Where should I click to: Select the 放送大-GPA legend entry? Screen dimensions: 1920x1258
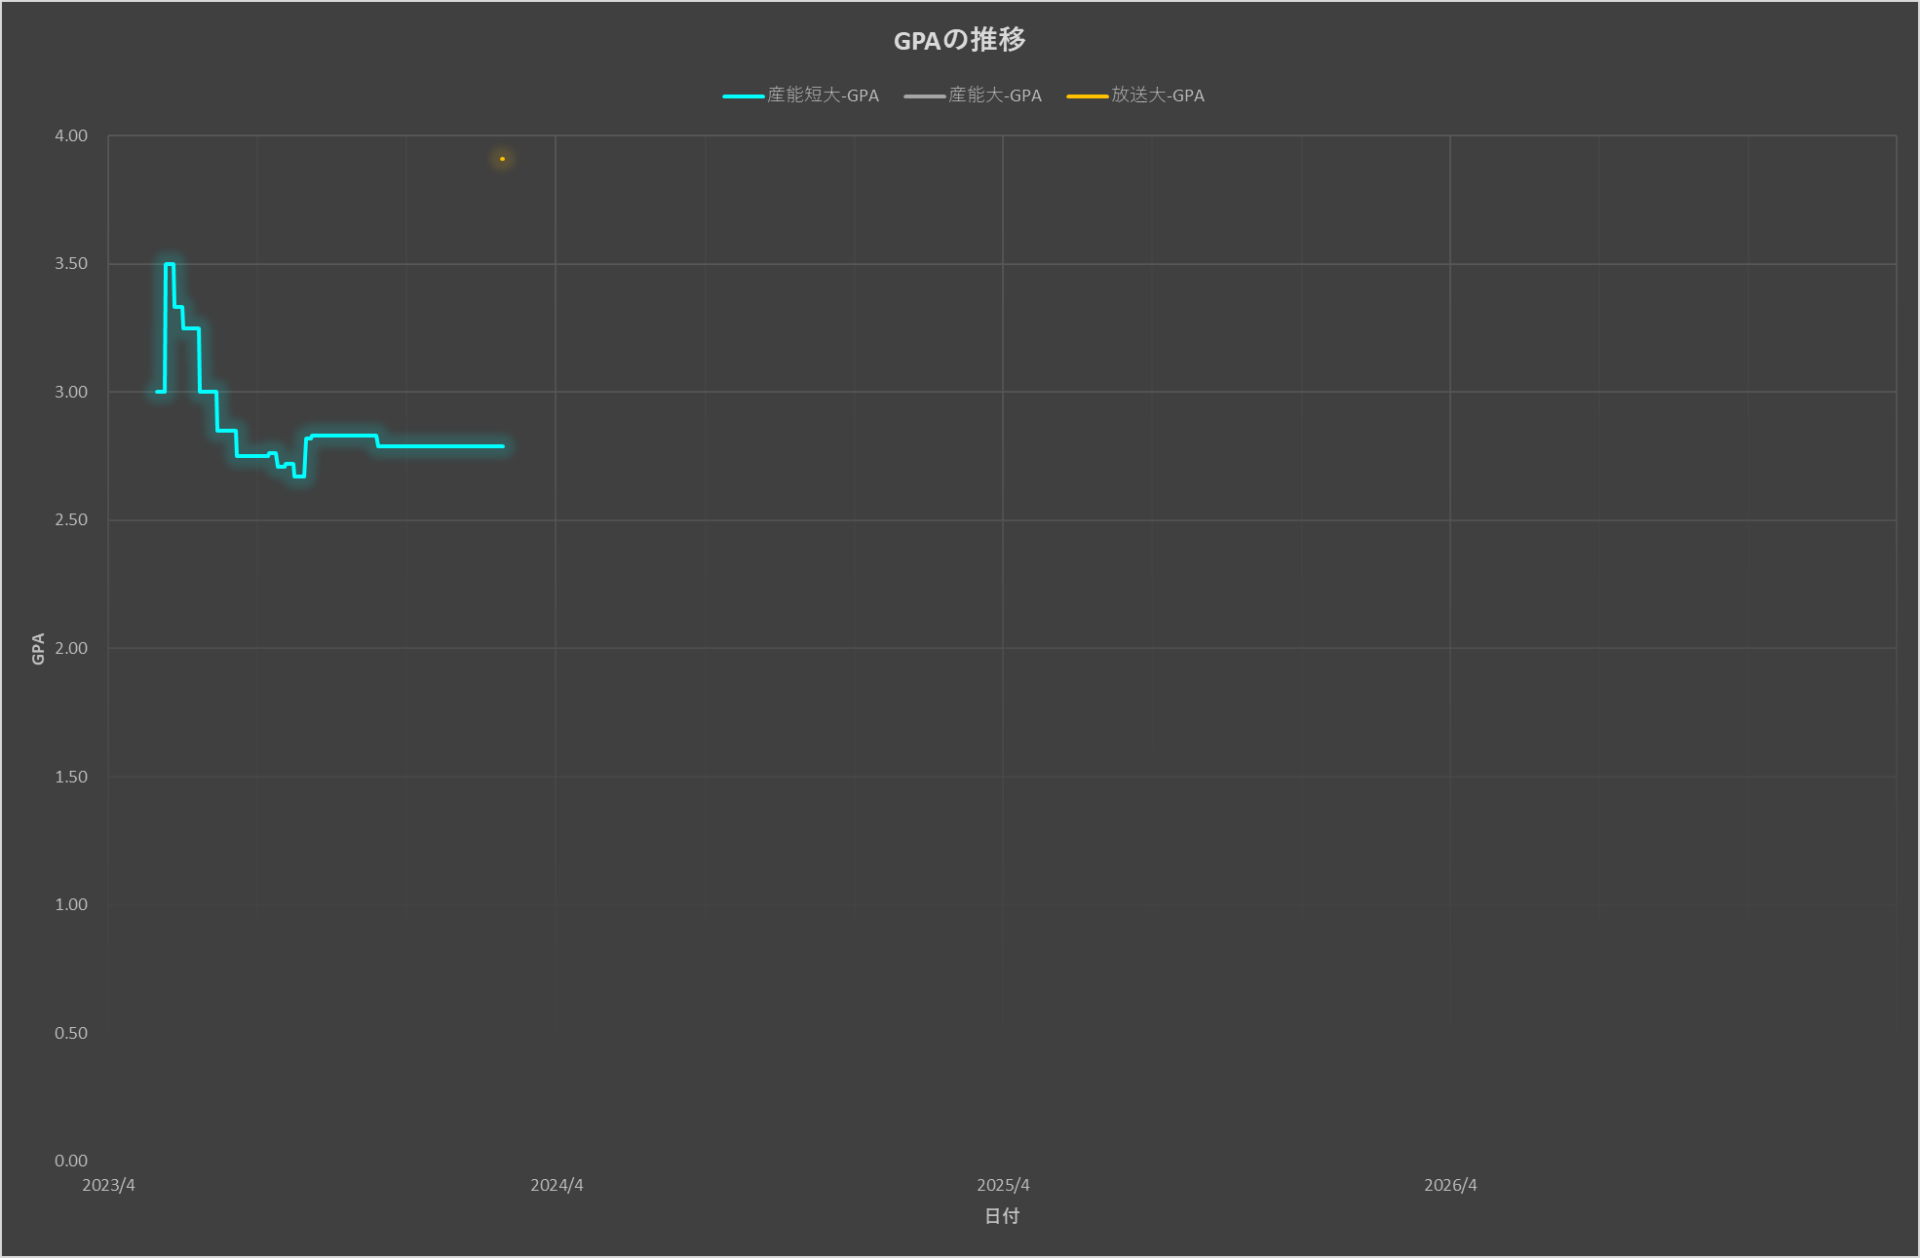(1157, 95)
